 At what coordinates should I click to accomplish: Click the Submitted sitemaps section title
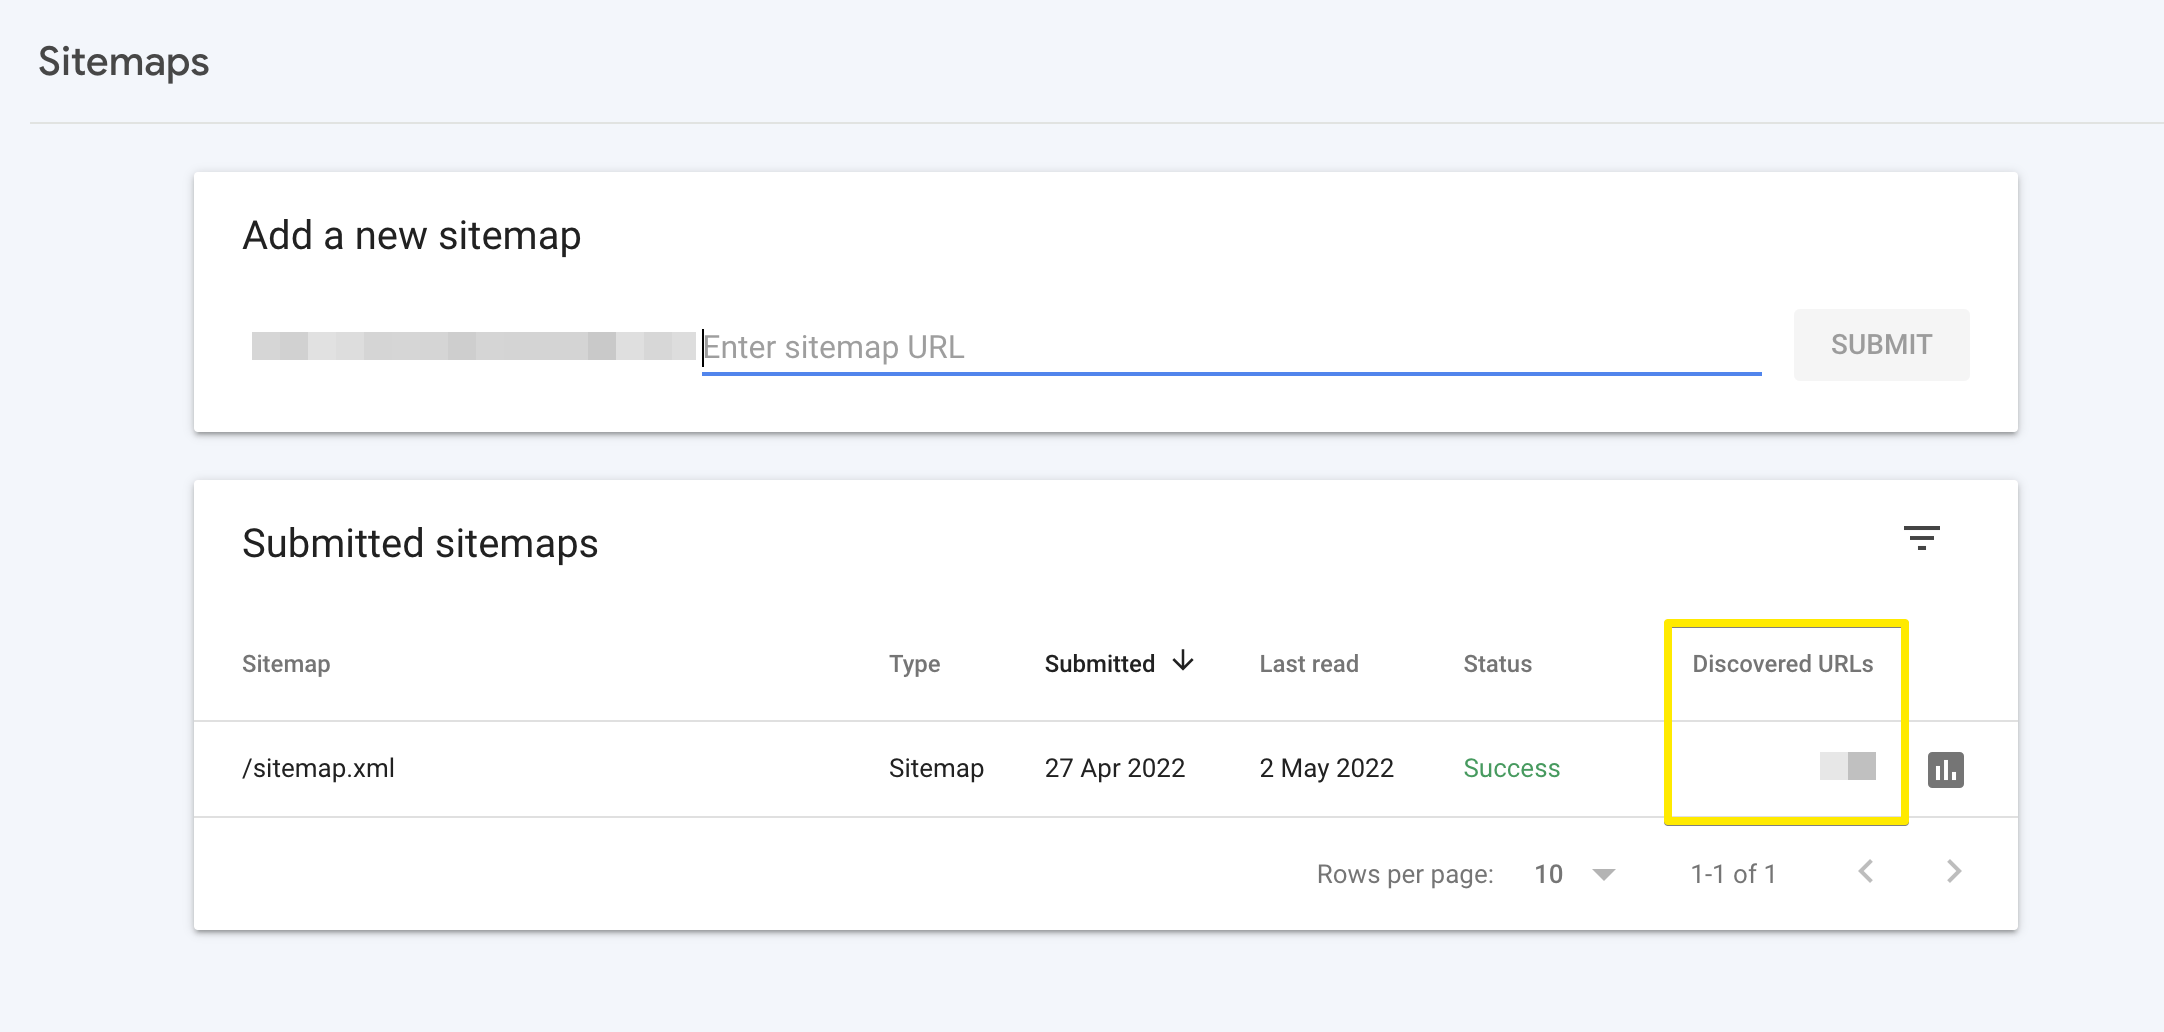click(420, 543)
